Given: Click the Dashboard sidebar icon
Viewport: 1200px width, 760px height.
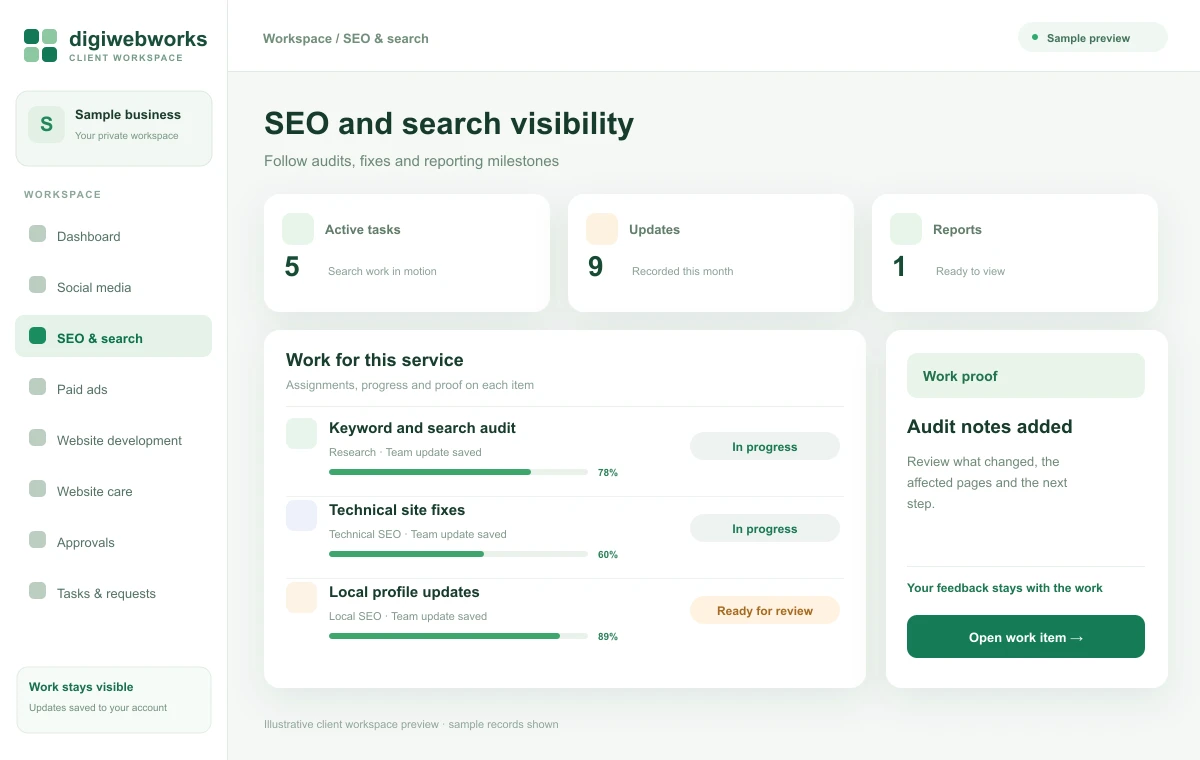Looking at the screenshot, I should pyautogui.click(x=37, y=234).
